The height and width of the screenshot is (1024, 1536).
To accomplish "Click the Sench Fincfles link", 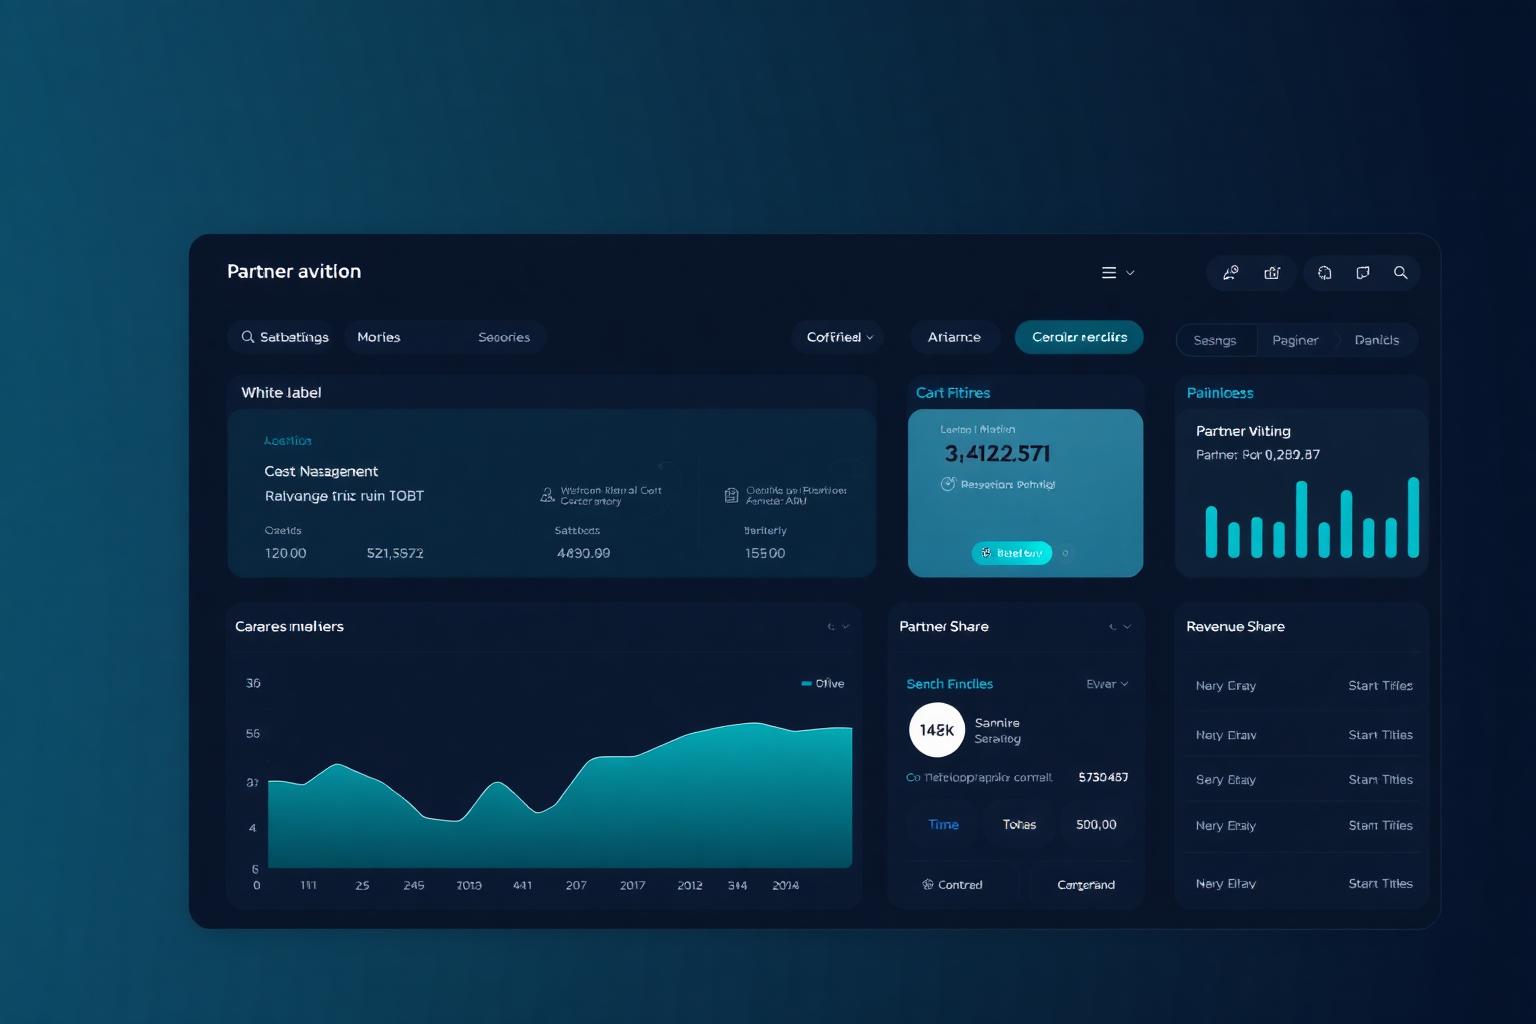I will (x=949, y=684).
